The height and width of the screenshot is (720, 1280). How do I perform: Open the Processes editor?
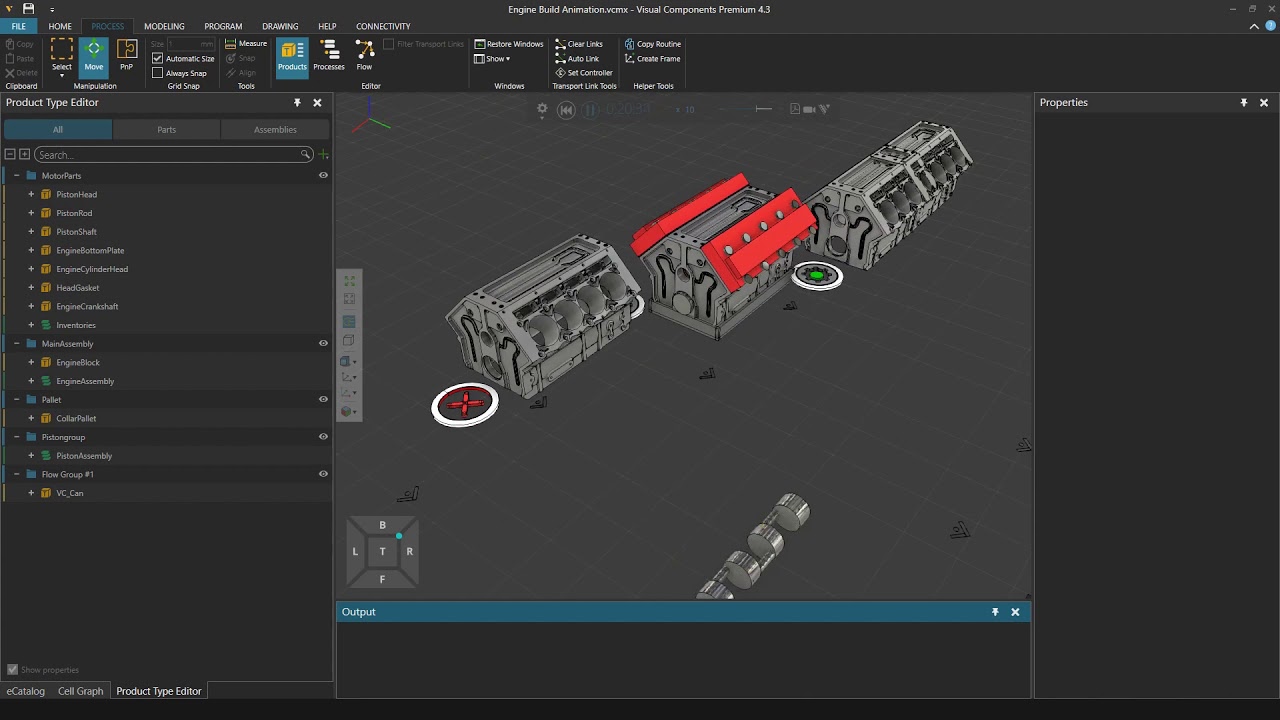329,55
